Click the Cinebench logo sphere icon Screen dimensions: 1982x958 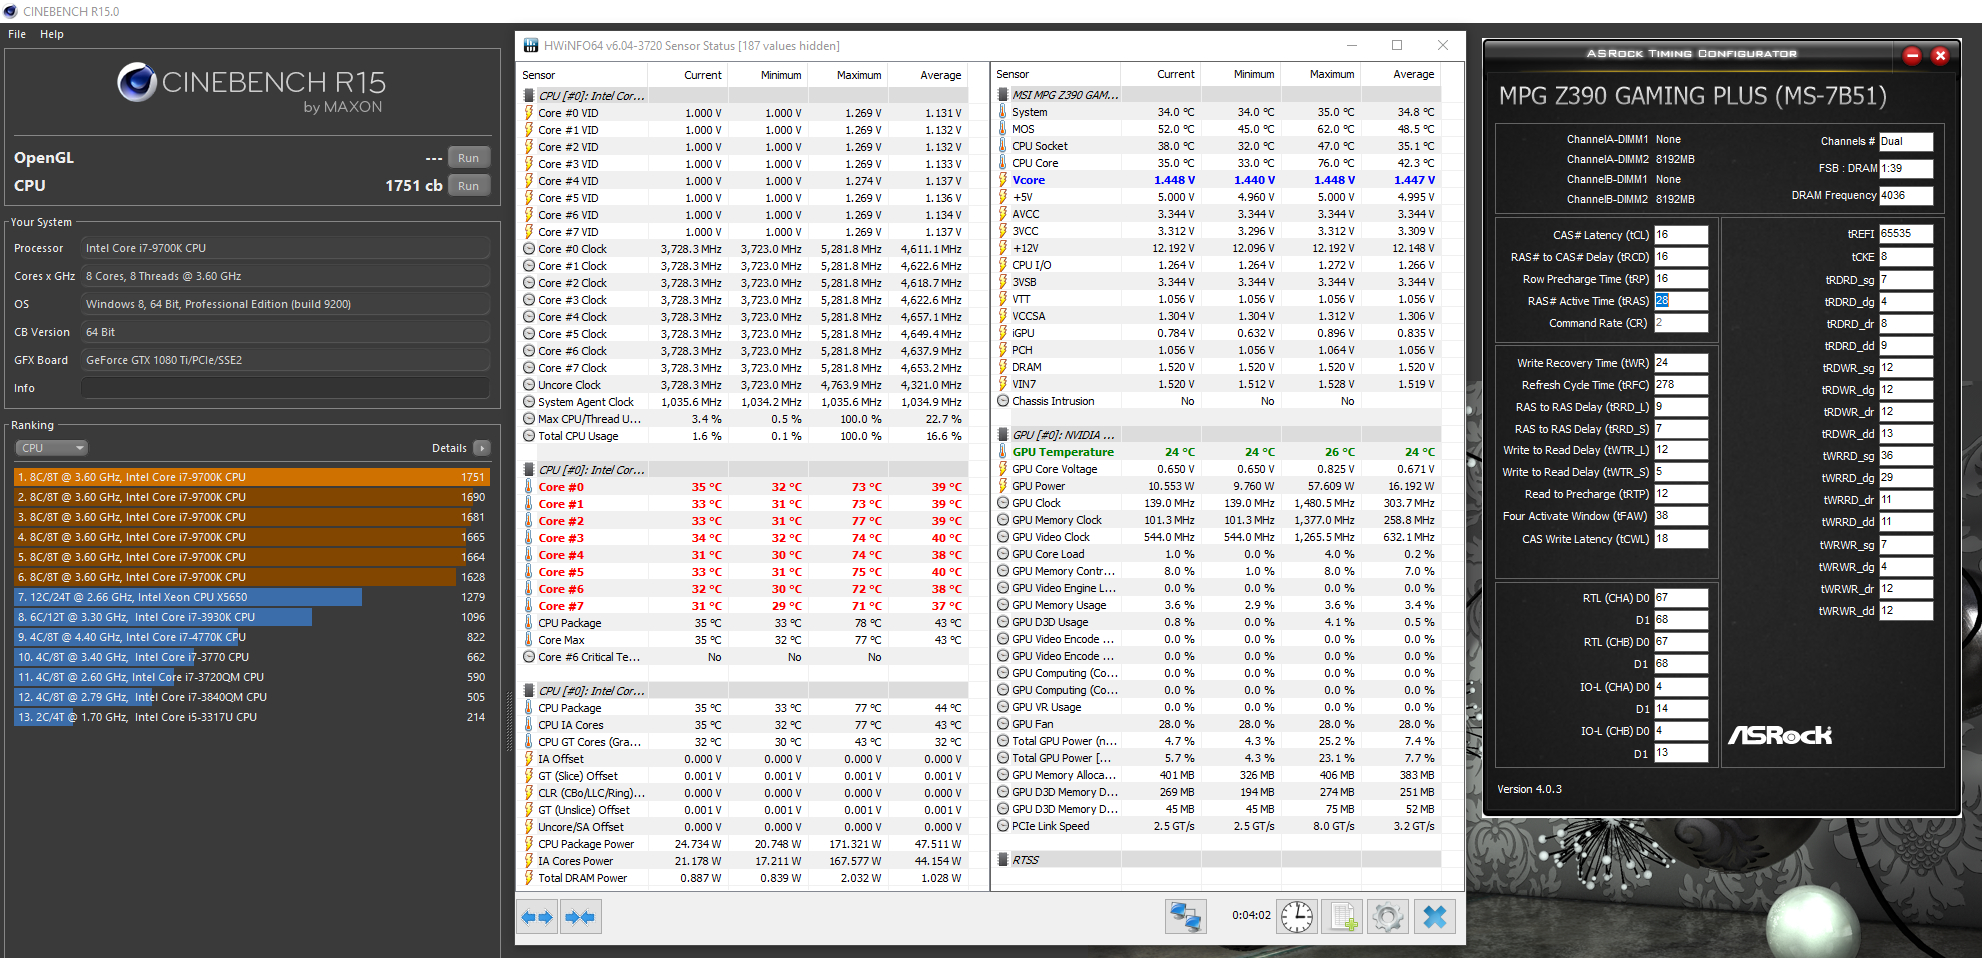point(137,82)
